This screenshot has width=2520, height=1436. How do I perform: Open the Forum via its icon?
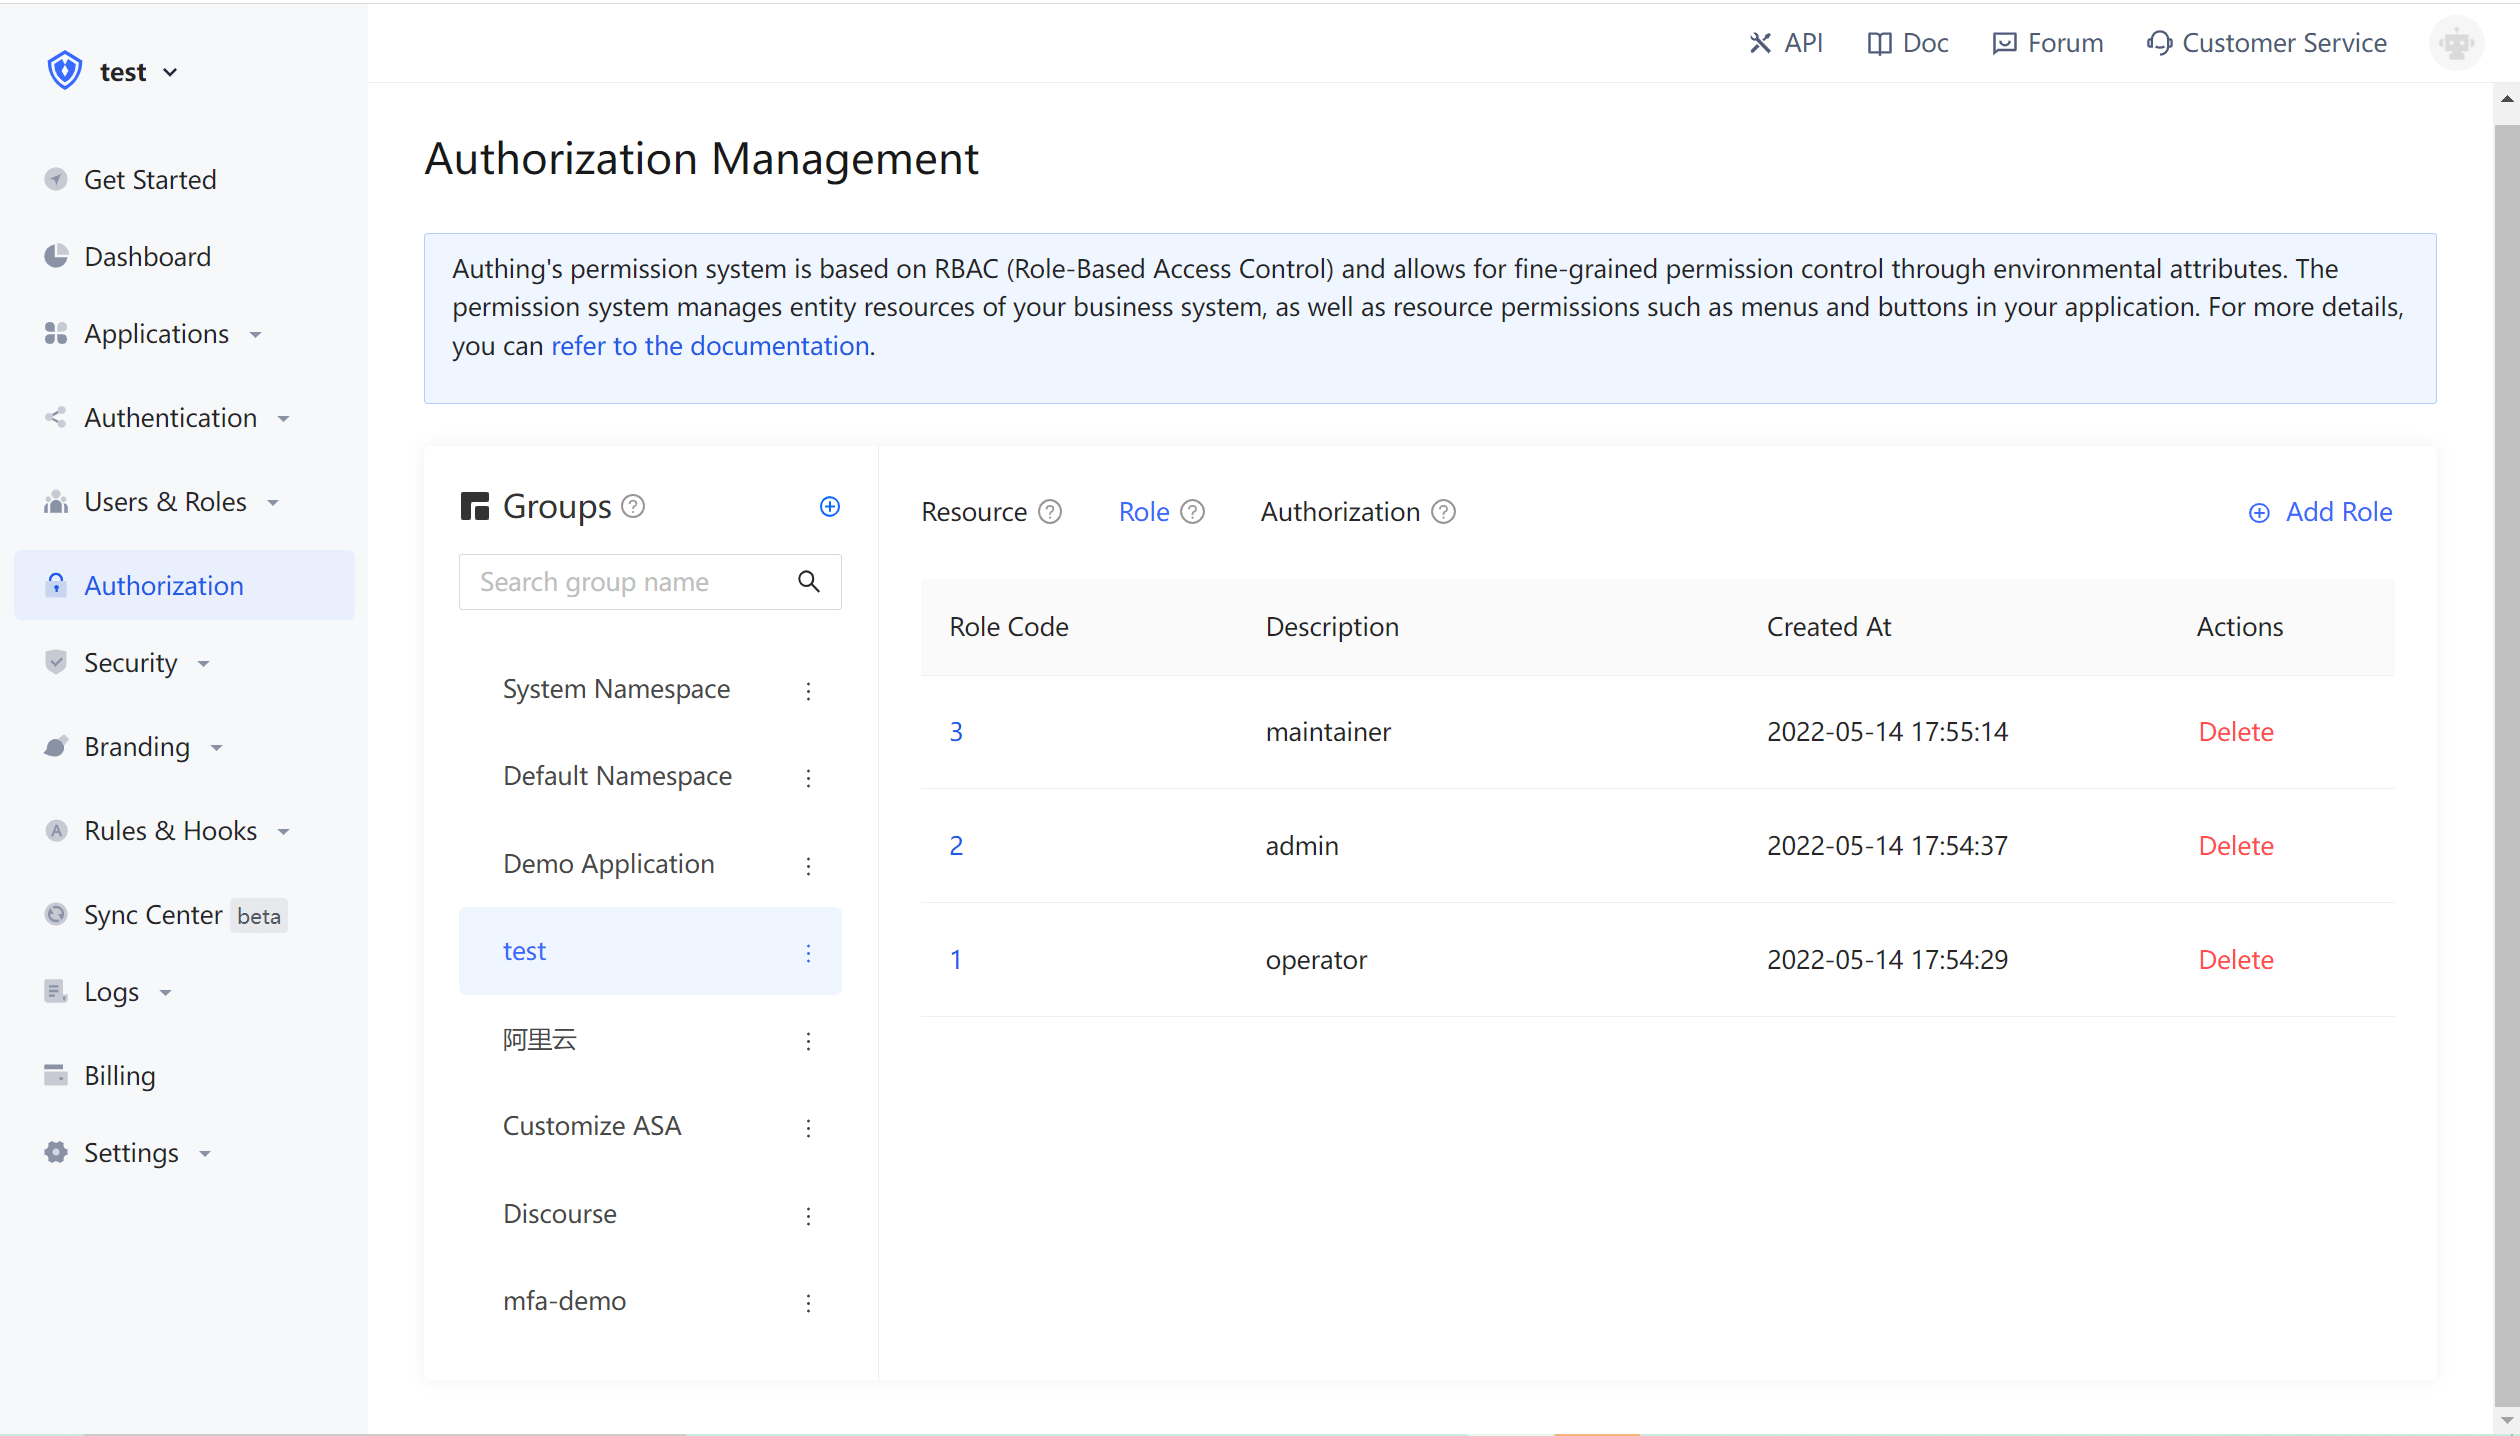pyautogui.click(x=2005, y=43)
